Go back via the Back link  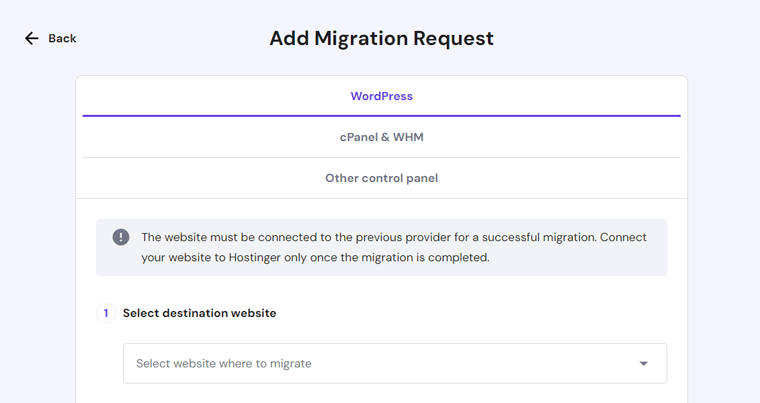coord(50,38)
